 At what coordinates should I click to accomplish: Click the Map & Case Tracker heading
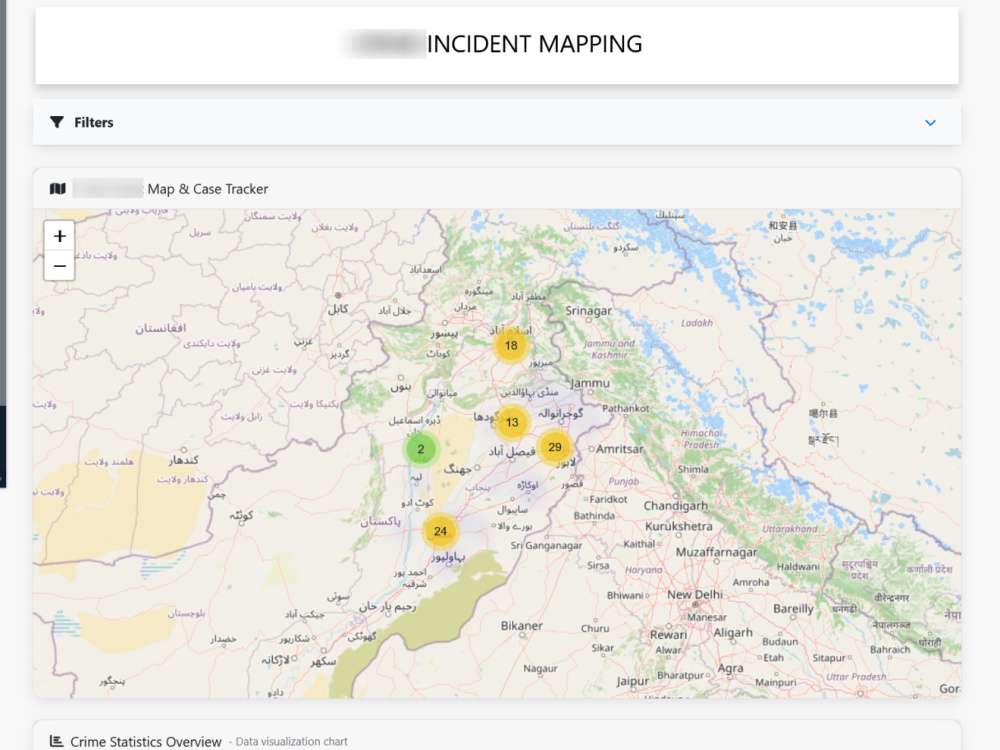point(208,189)
